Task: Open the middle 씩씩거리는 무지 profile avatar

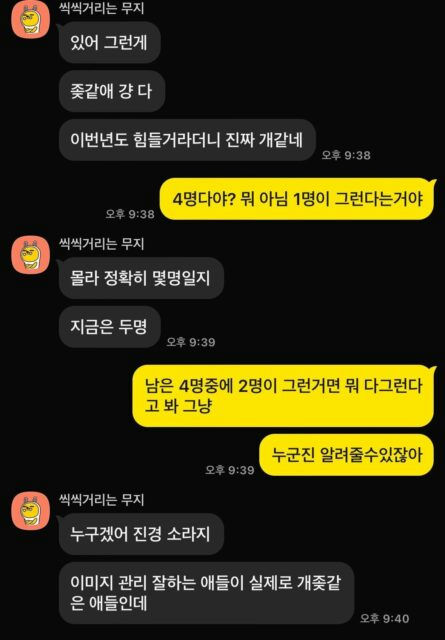Action: tap(31, 255)
